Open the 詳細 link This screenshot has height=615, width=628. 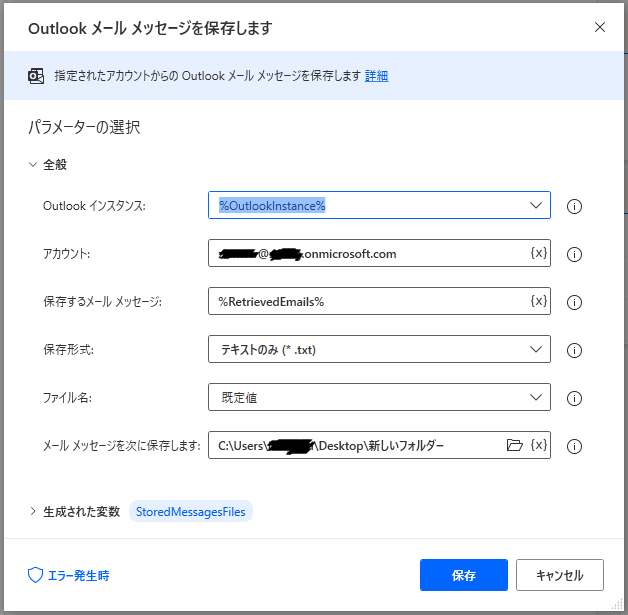(x=376, y=76)
